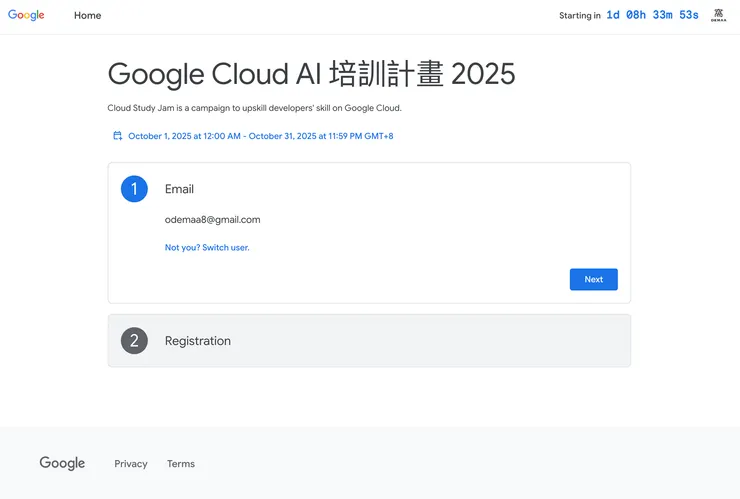Open the Terms footer link
This screenshot has width=740, height=499.
tap(181, 464)
